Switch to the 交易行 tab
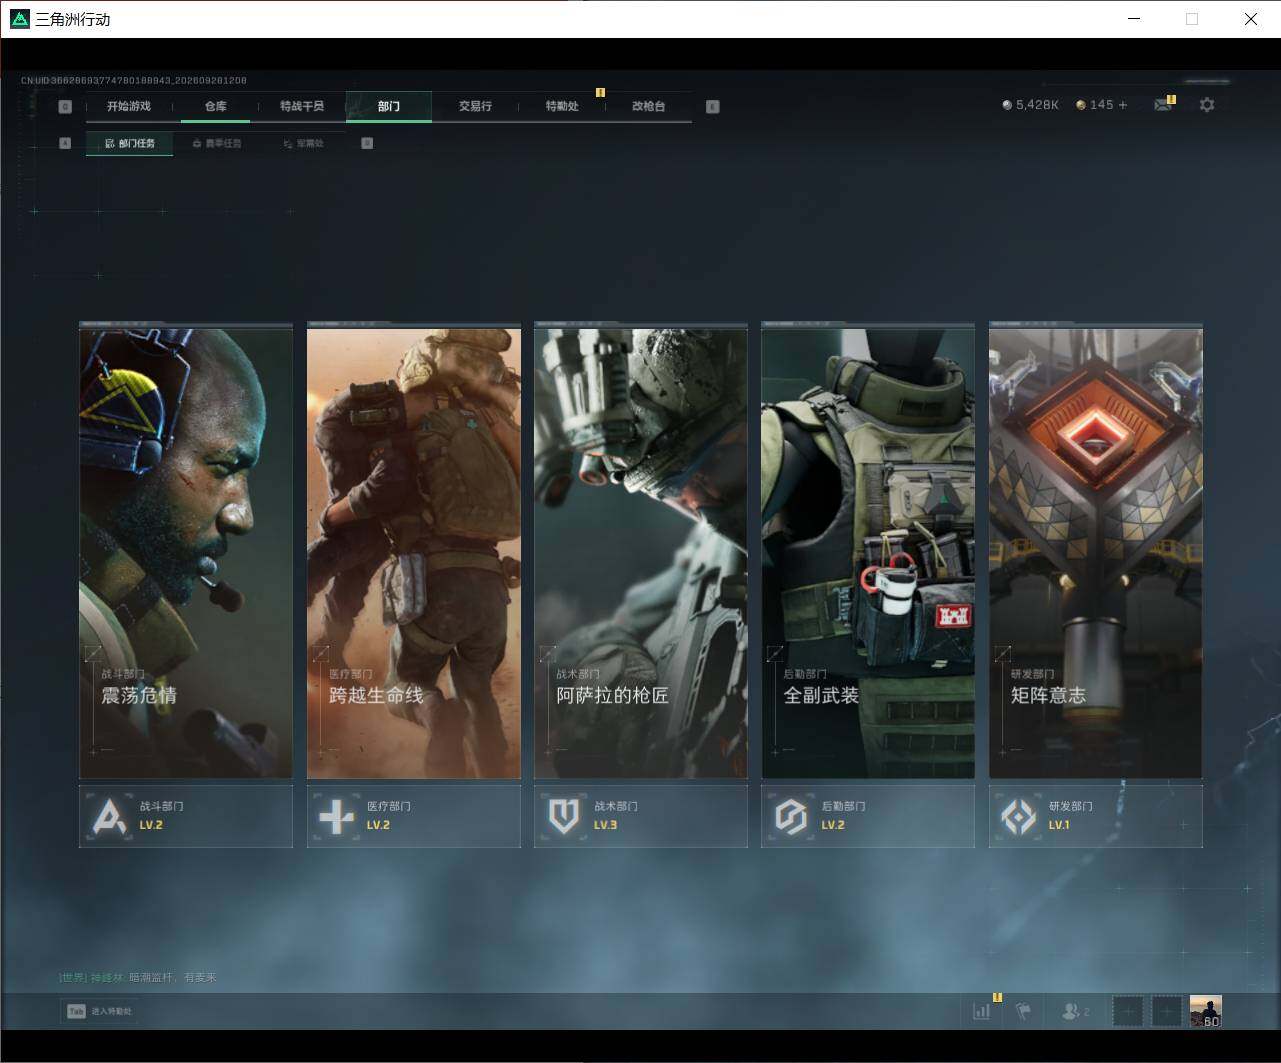Image resolution: width=1281 pixels, height=1063 pixels. (x=475, y=106)
